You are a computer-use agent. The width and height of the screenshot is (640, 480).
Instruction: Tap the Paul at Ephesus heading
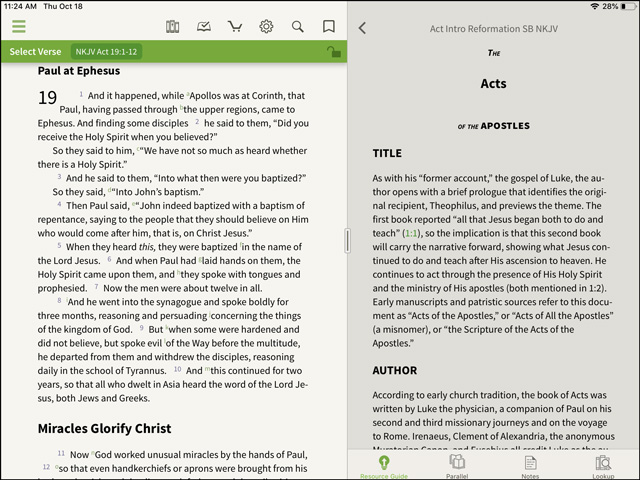click(x=79, y=71)
